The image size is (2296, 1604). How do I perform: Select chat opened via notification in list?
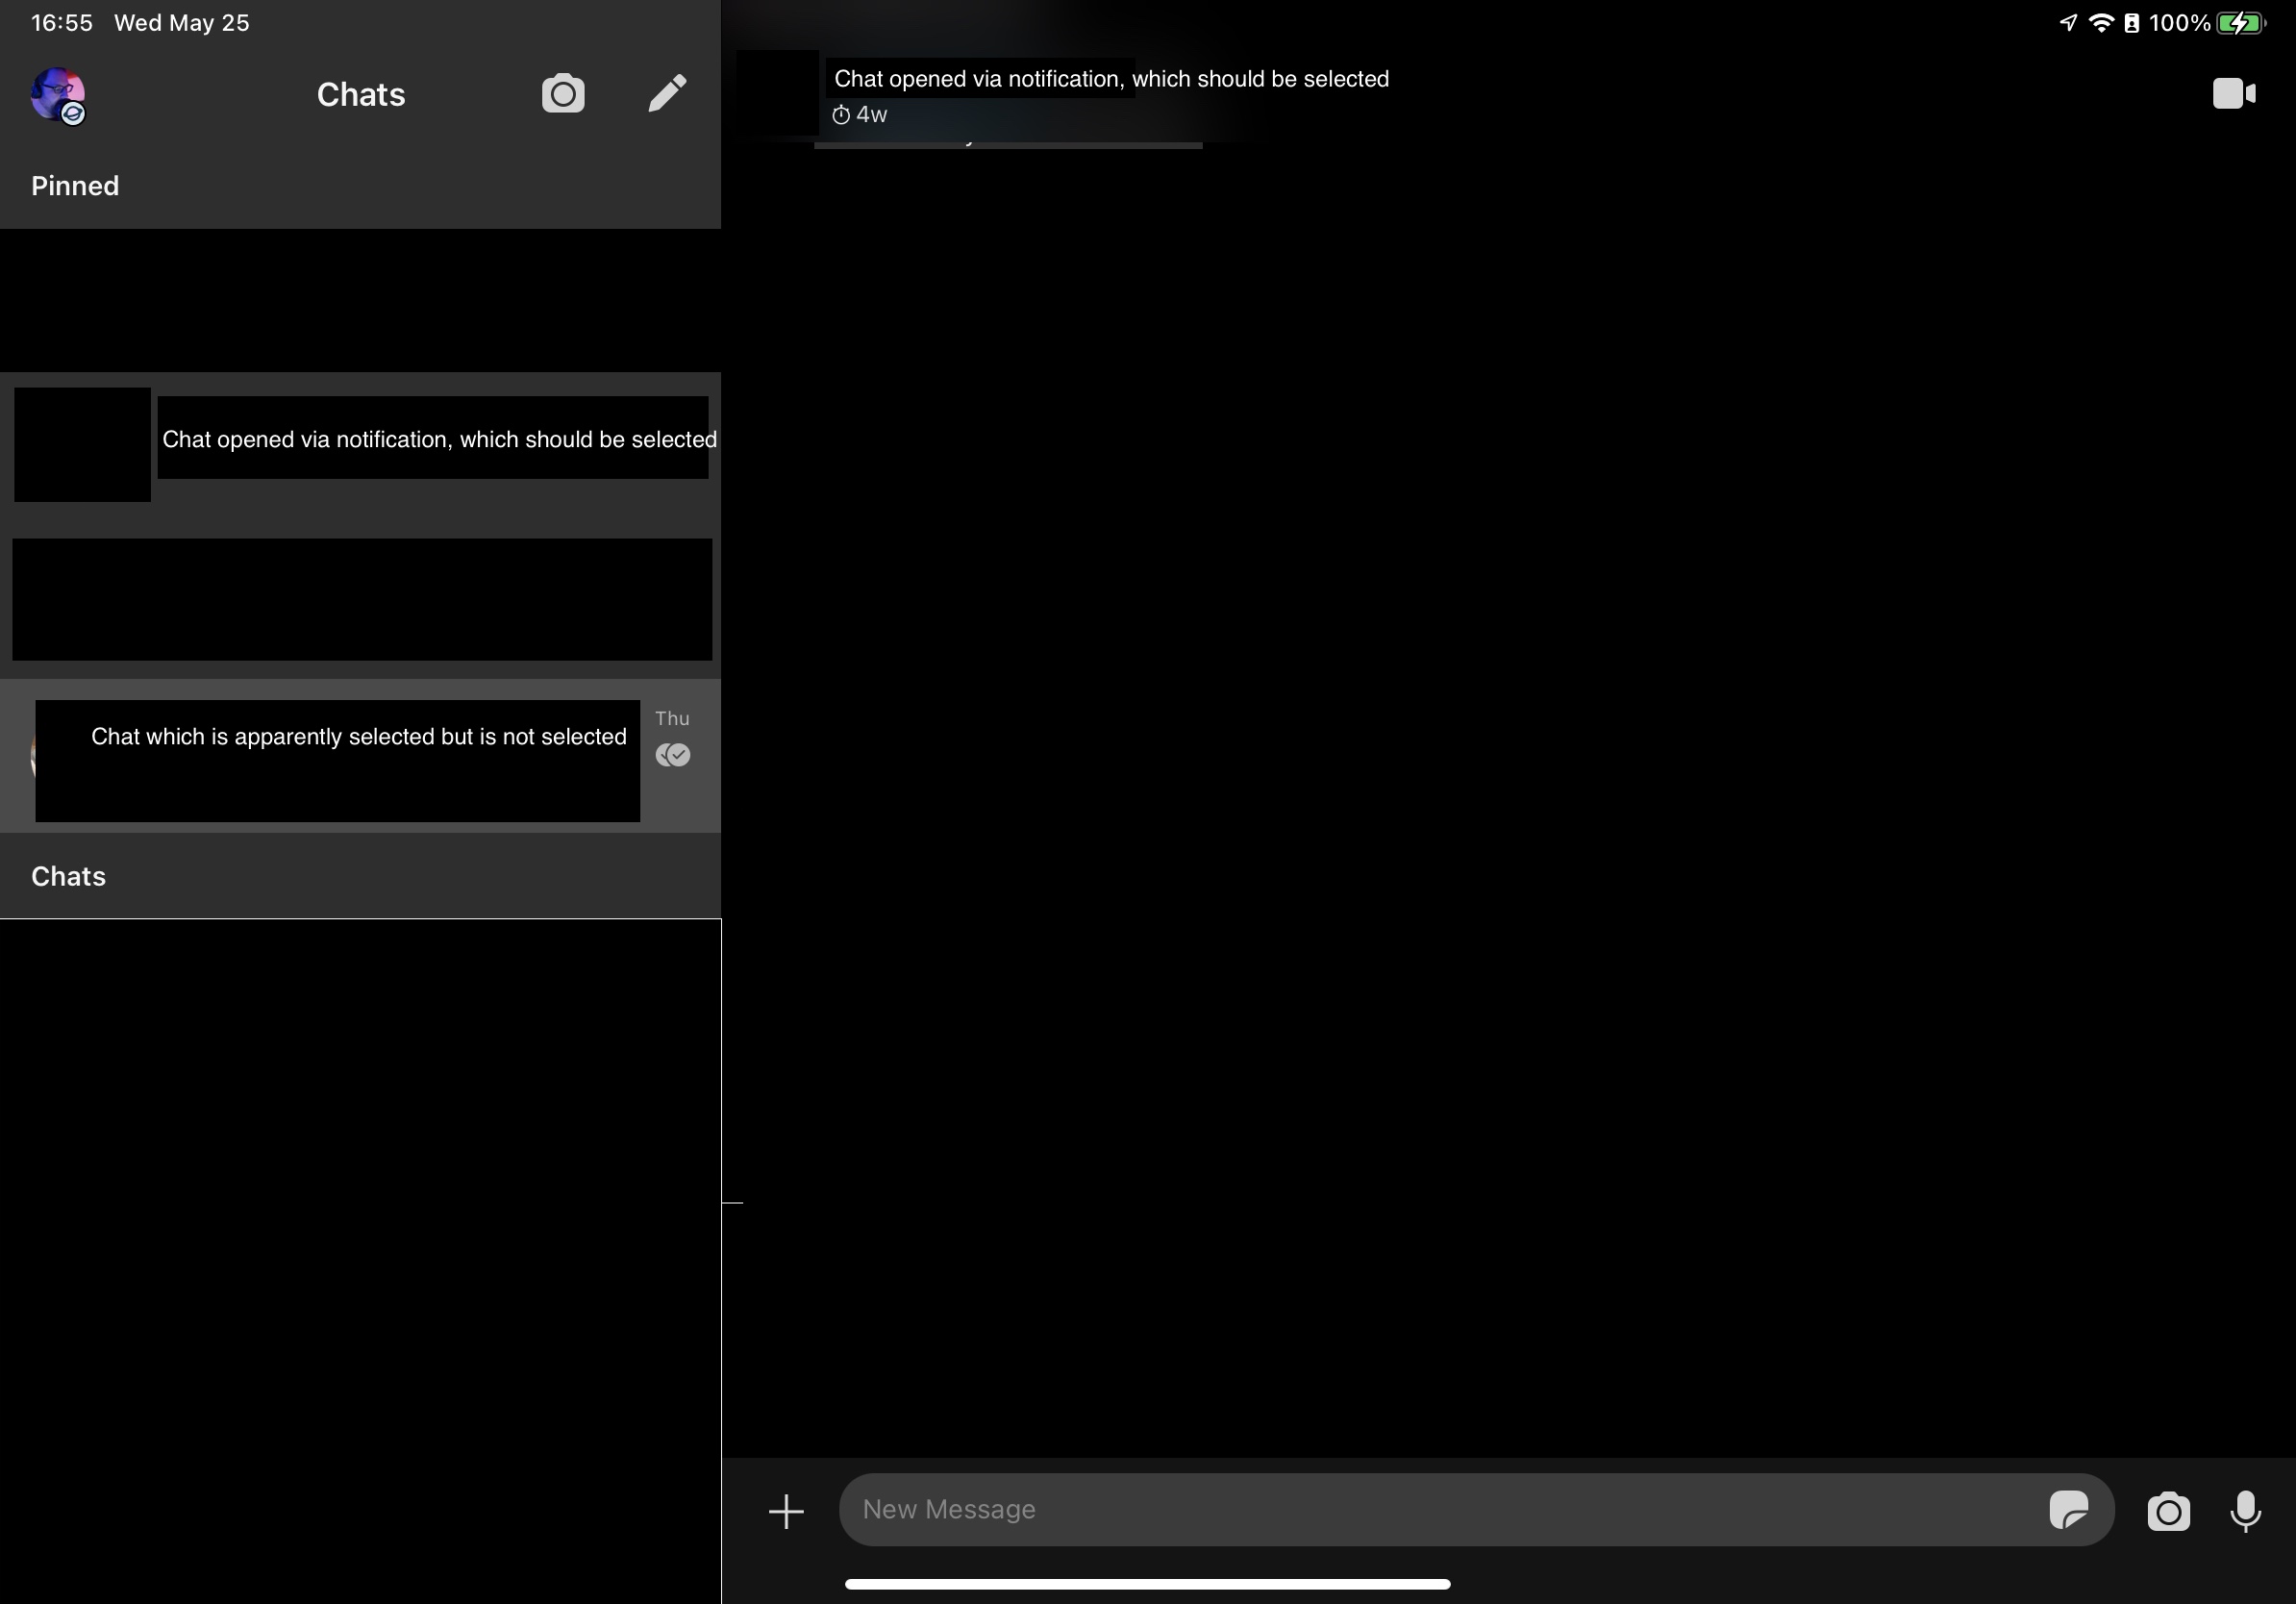(x=438, y=440)
